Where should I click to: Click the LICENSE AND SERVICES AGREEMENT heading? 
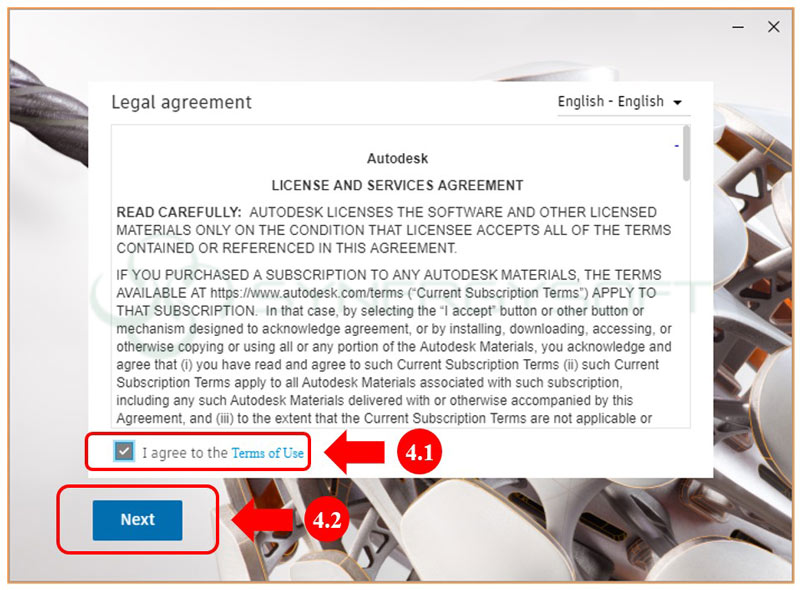397,185
